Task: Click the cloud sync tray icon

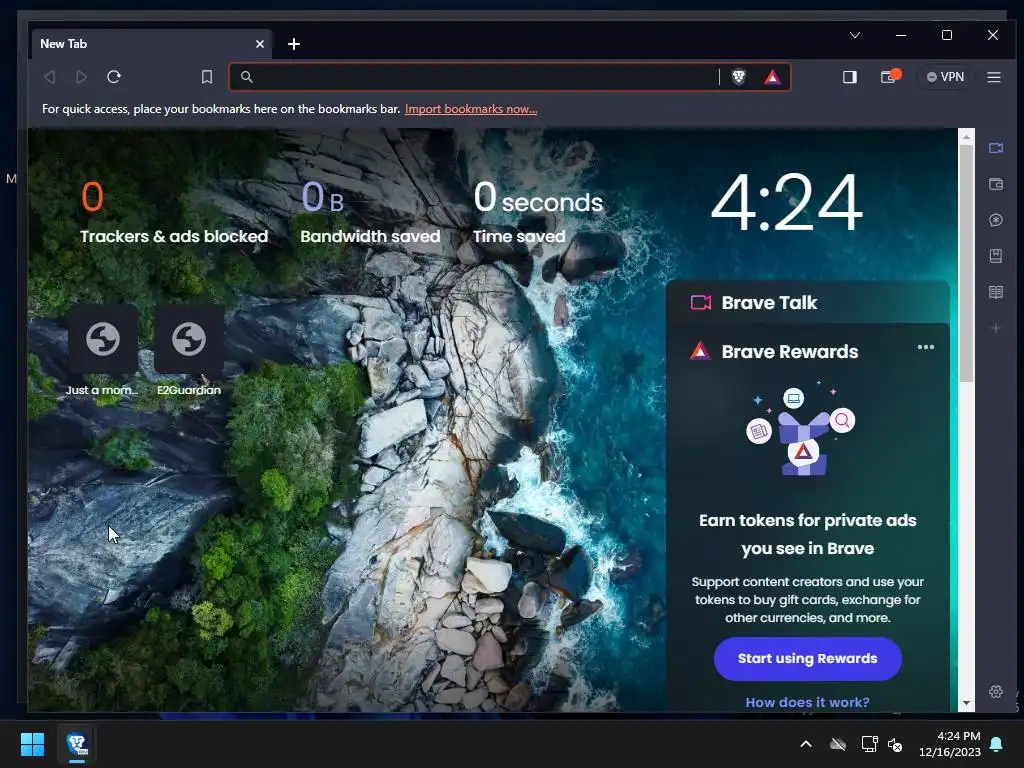Action: click(x=838, y=744)
